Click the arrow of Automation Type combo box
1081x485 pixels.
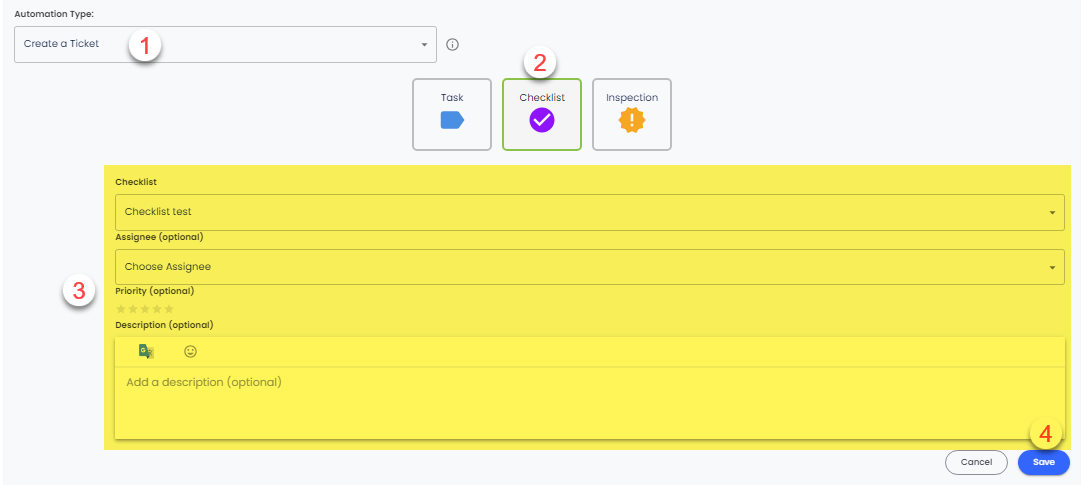coord(424,45)
